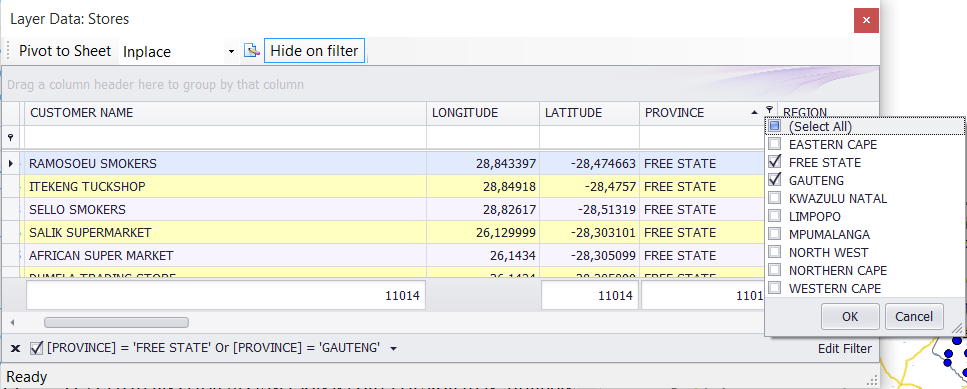Close the Layer Data Stores window

pos(866,20)
